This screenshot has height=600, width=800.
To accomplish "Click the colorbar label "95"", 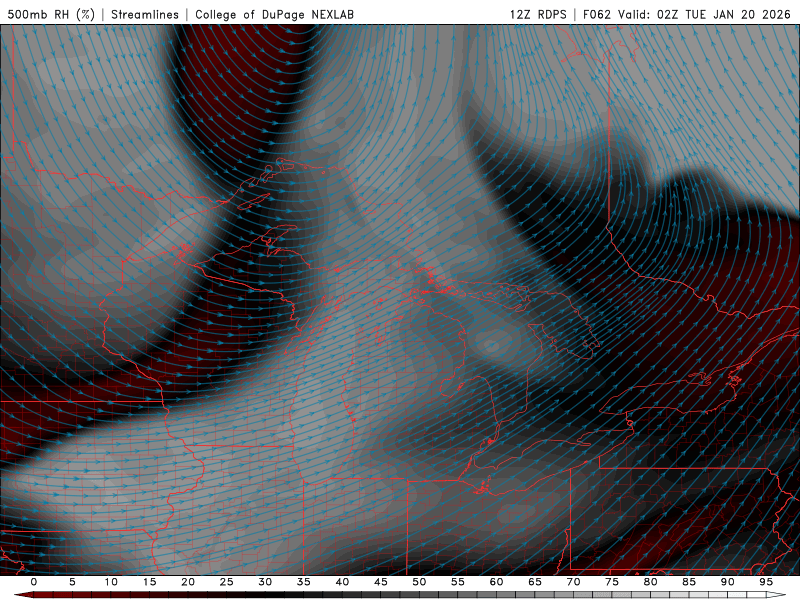I will tap(766, 582).
